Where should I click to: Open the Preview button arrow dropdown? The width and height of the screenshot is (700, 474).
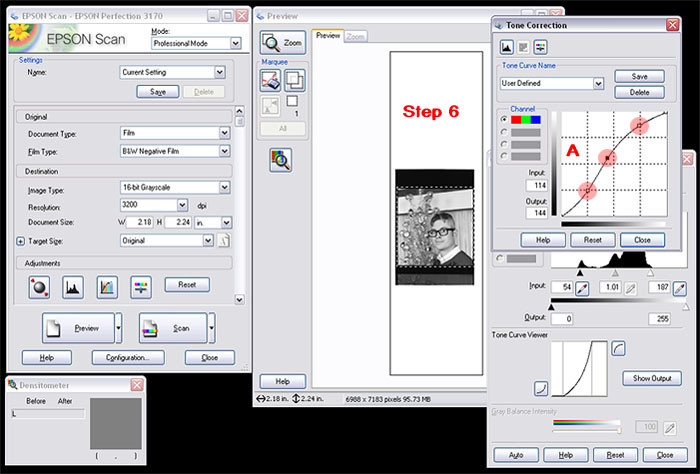click(119, 328)
